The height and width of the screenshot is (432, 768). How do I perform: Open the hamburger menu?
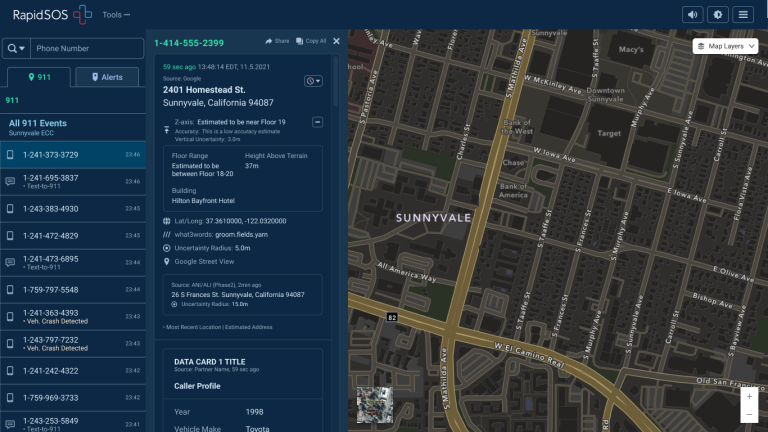743,15
